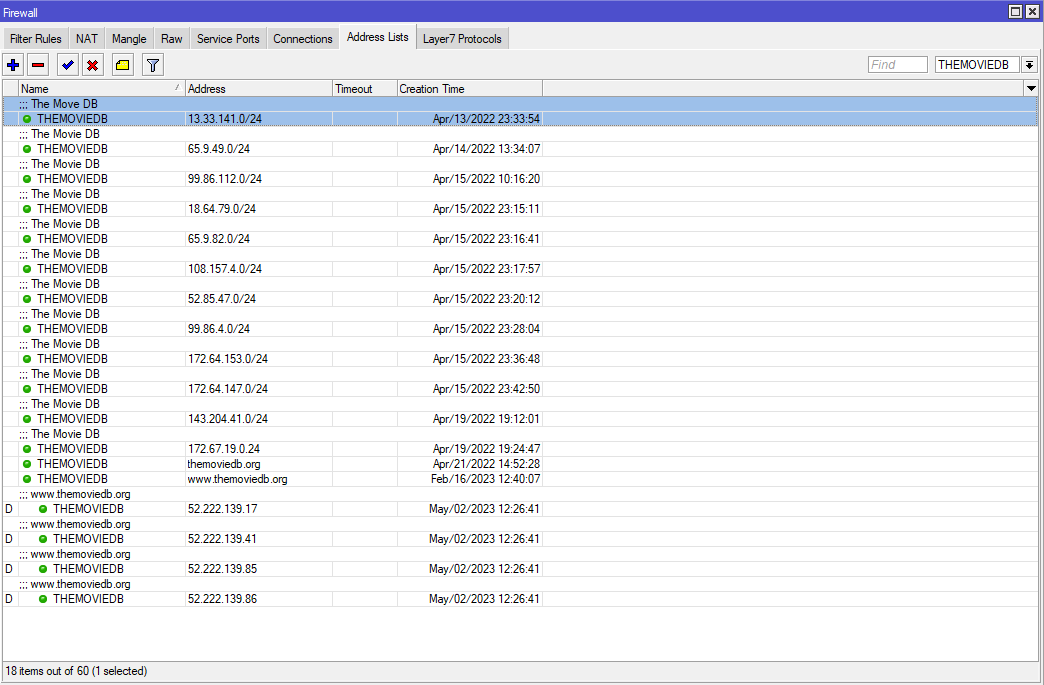
Task: Sort by Creation Time column header
Action: (468, 89)
